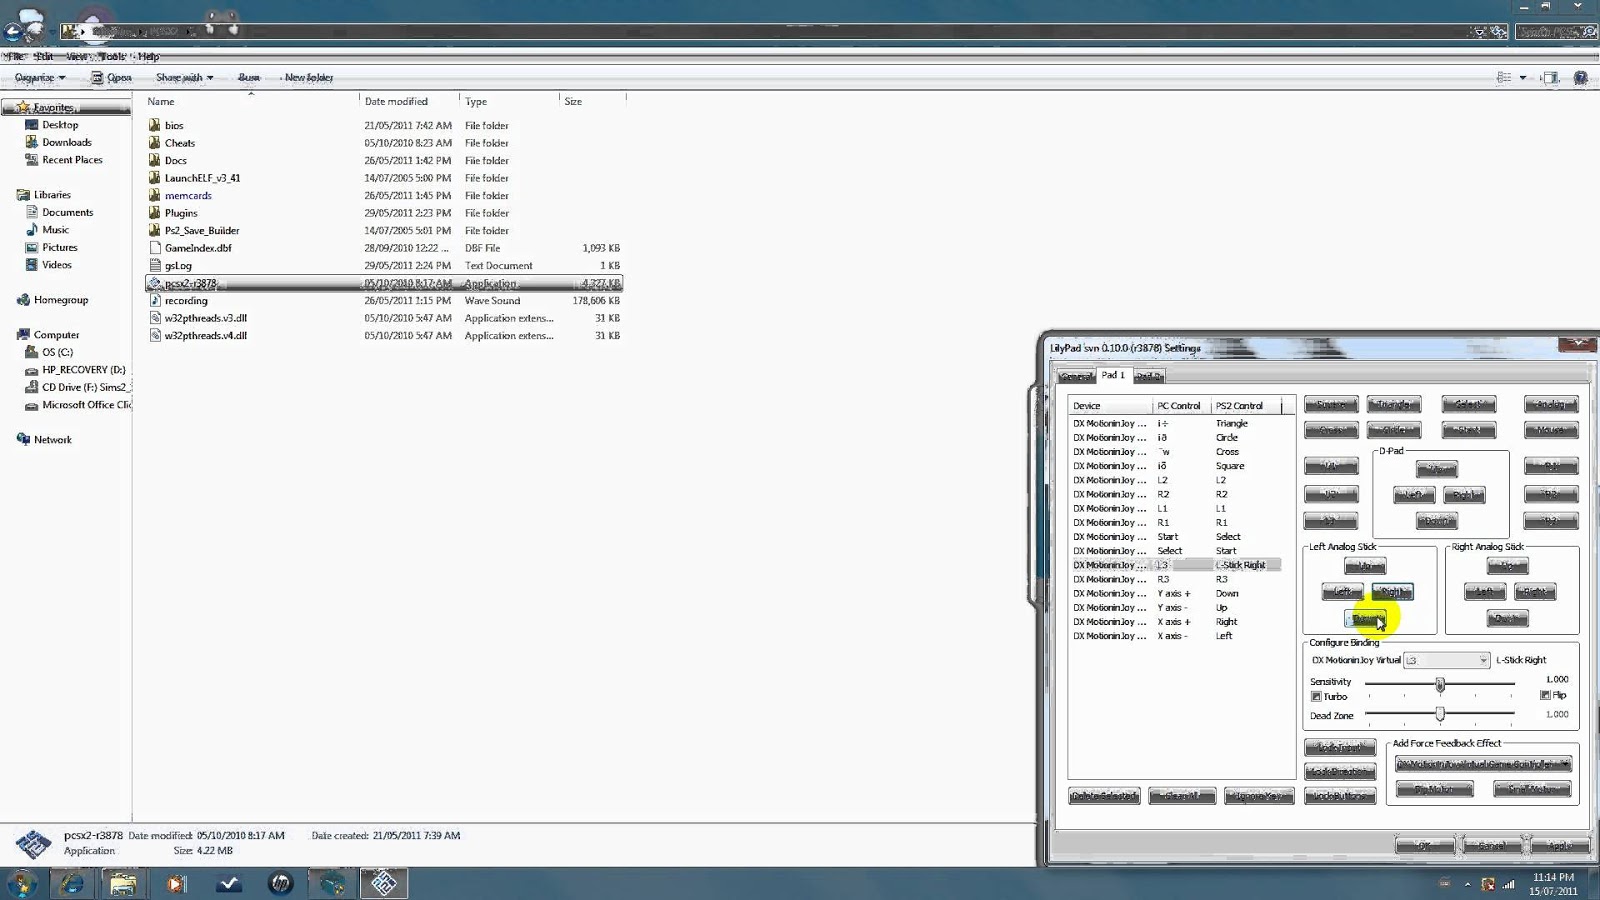Open the Edit menu
This screenshot has width=1600, height=900.
coord(44,56)
